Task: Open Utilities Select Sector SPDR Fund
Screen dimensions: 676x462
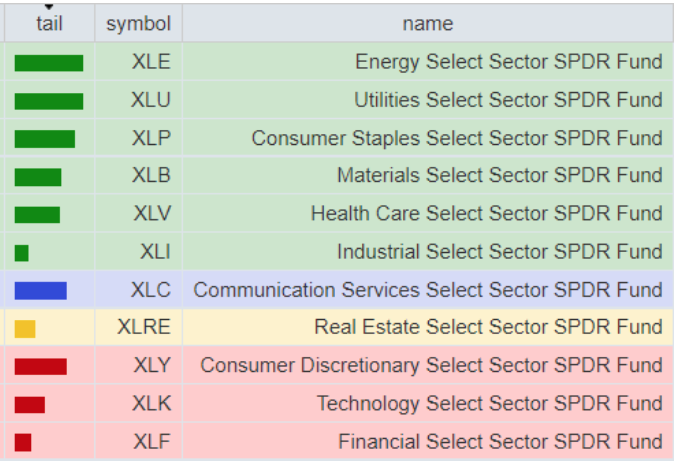Action: [x=508, y=100]
